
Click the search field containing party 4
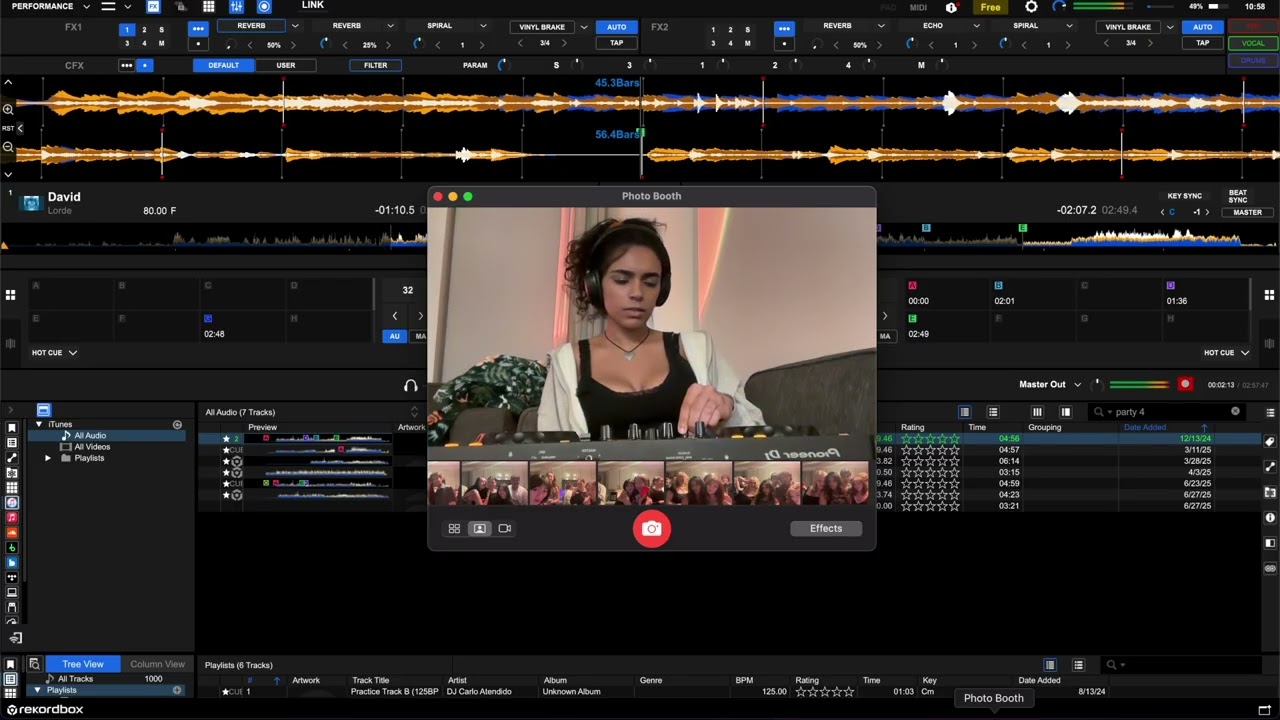[x=1167, y=412]
